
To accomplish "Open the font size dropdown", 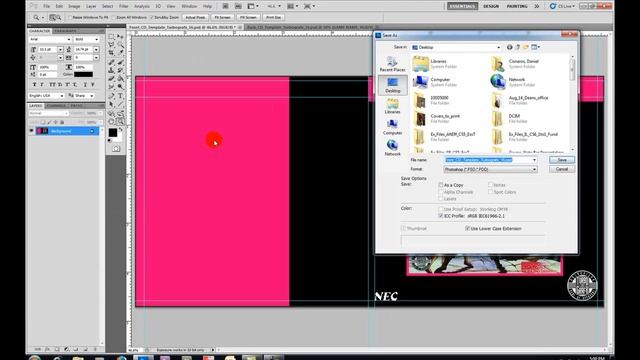I will coord(60,49).
